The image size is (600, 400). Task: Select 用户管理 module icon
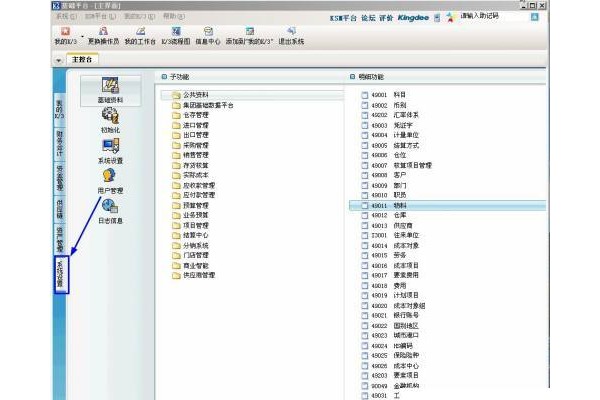[x=110, y=181]
